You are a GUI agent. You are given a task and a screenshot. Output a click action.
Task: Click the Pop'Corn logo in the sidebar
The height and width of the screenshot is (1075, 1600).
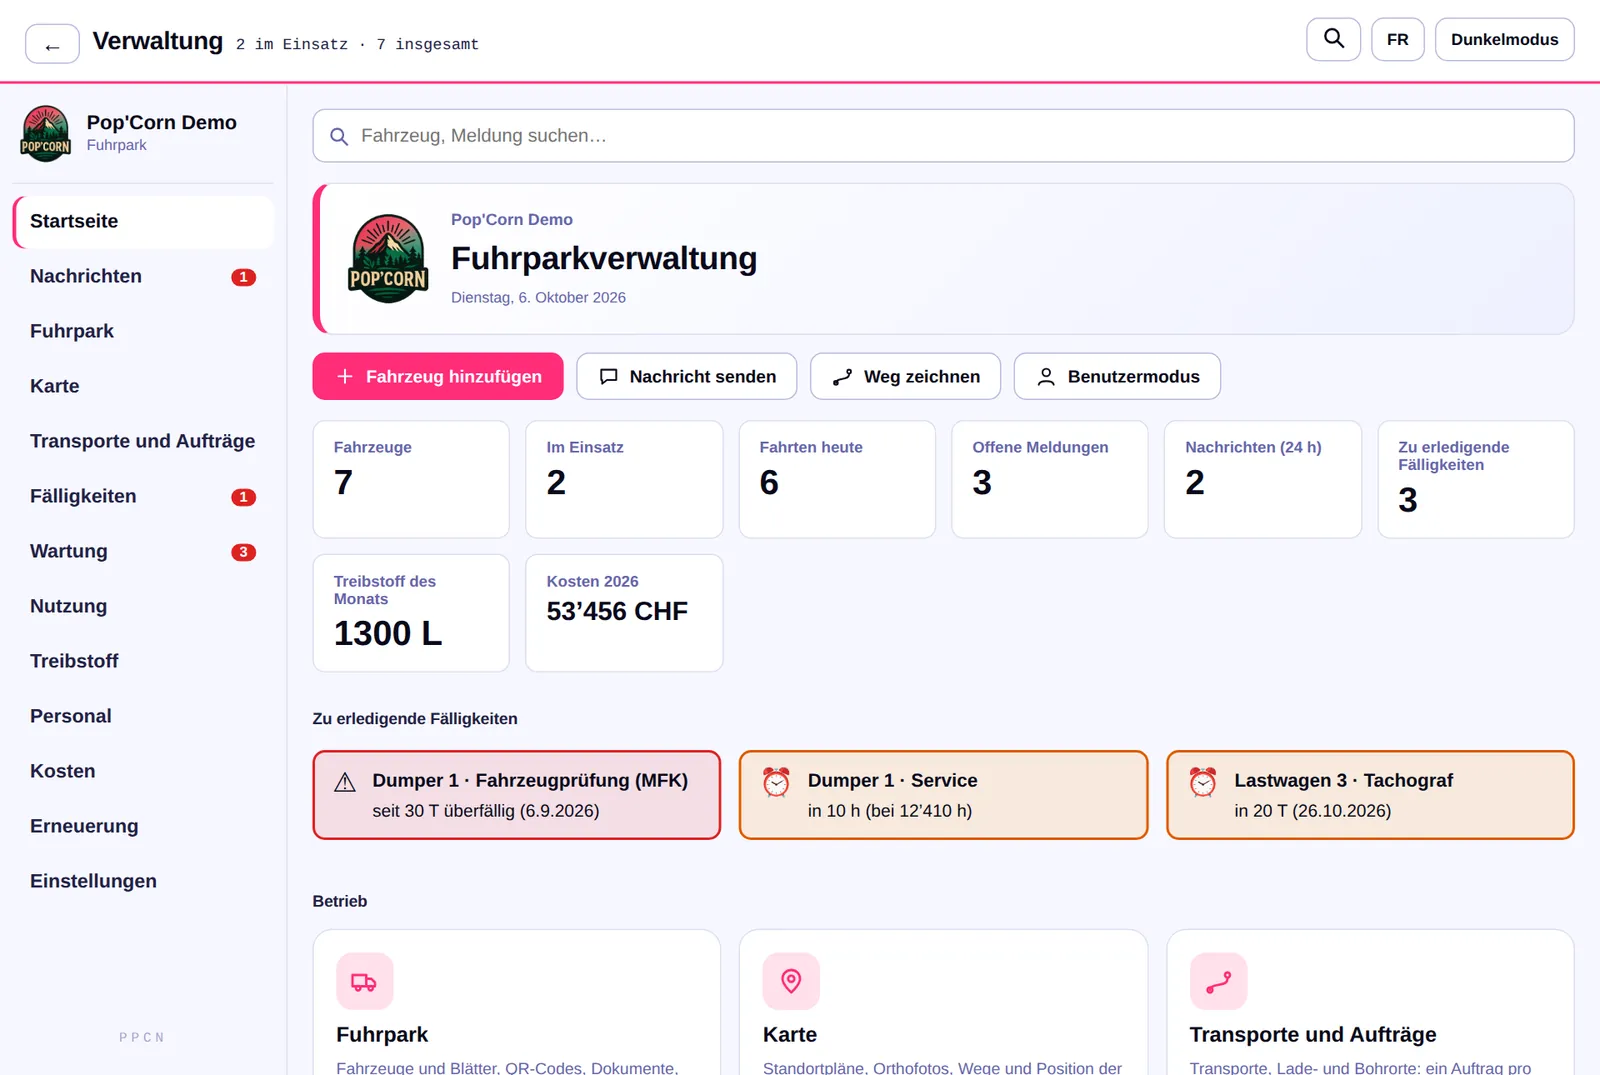tap(46, 133)
